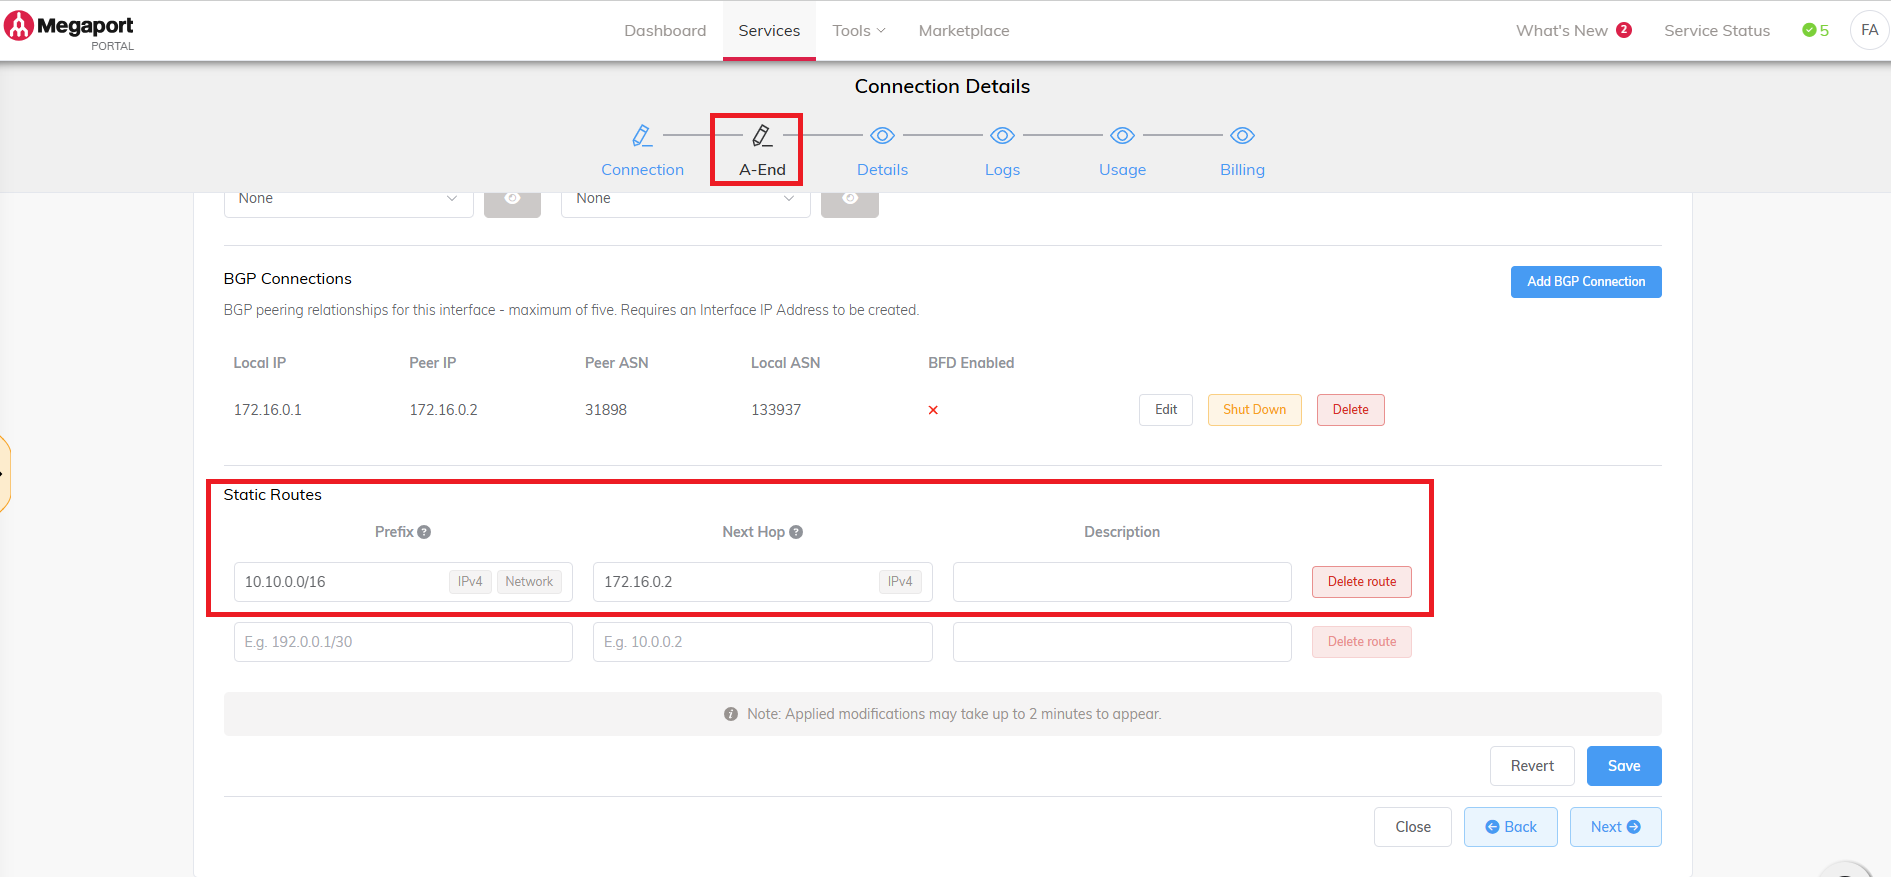Click the BFD Enabled column header
The image size is (1891, 877).
point(971,363)
